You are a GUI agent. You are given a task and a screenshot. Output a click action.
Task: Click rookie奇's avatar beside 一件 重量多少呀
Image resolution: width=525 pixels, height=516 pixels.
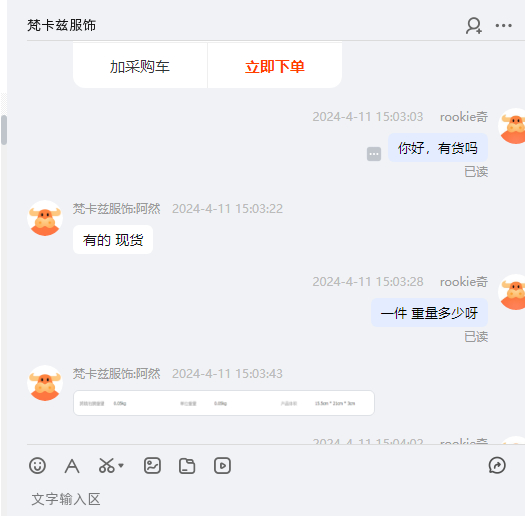(512, 292)
